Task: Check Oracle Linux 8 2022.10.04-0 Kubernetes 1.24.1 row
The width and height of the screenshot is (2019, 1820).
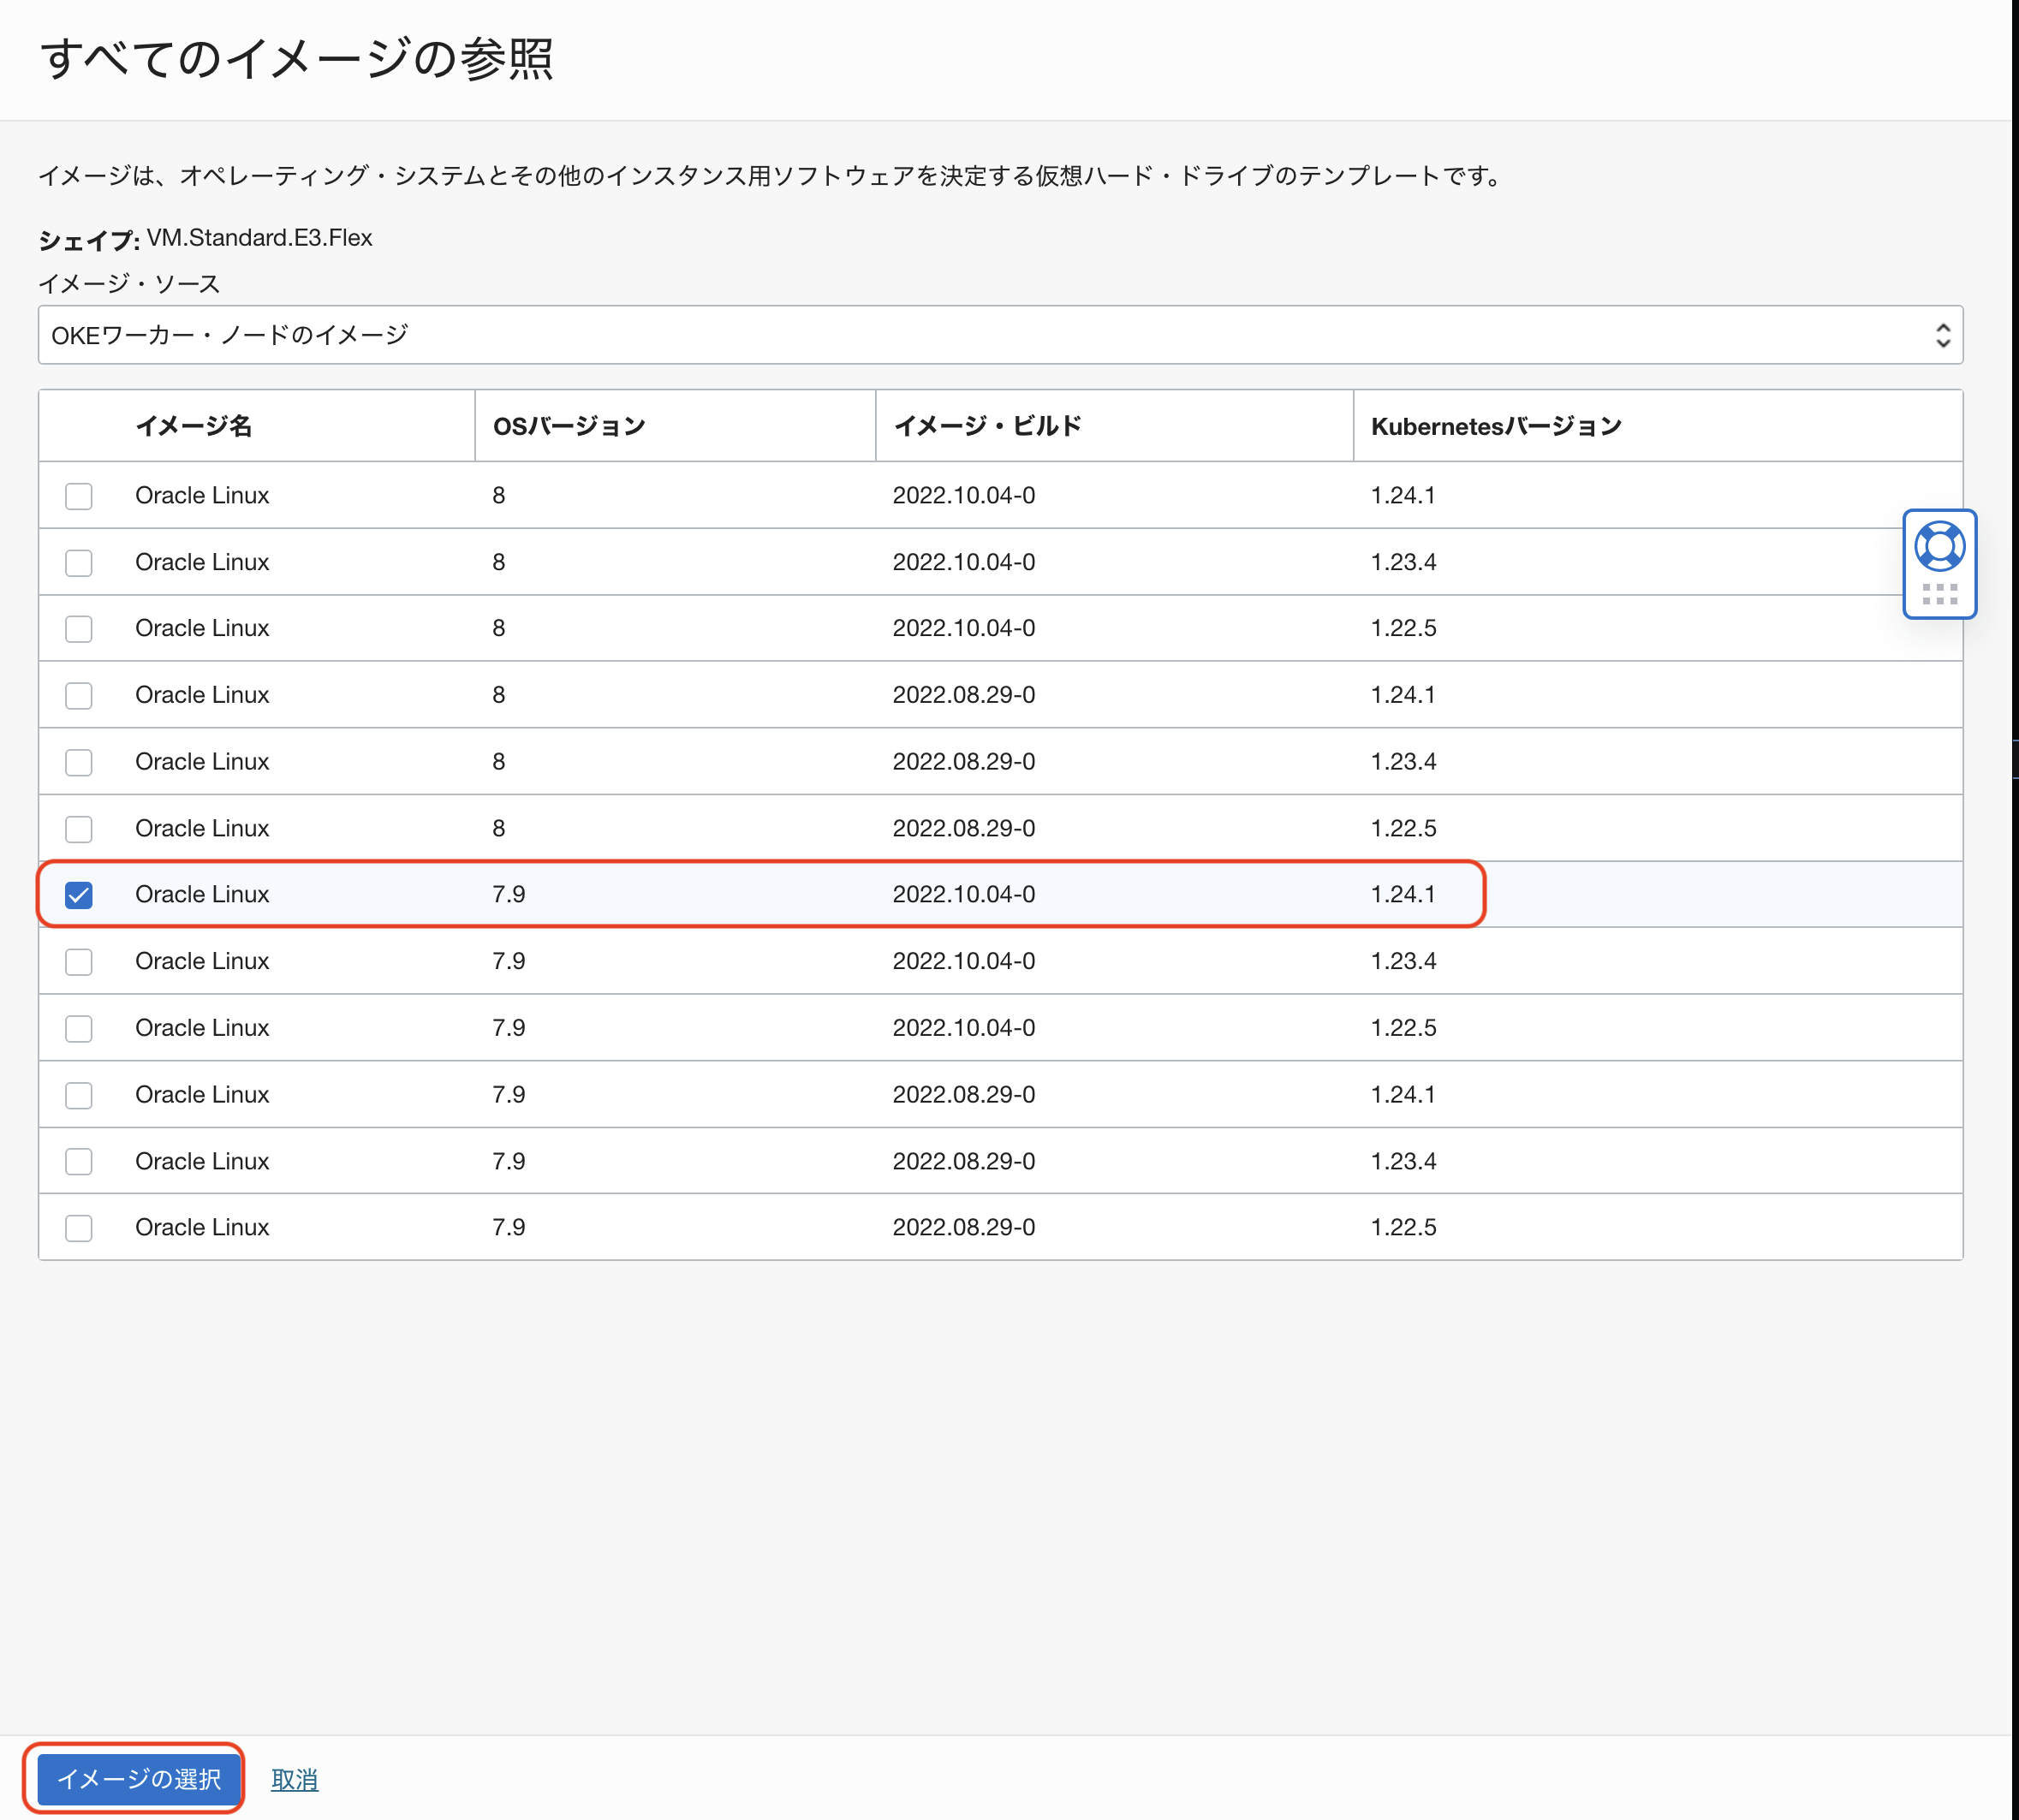Action: (79, 496)
